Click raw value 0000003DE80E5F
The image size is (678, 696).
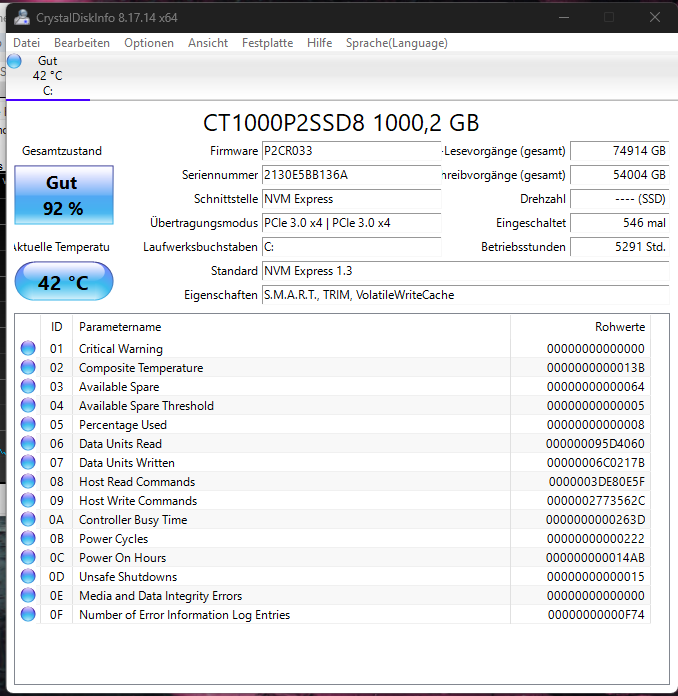(596, 482)
